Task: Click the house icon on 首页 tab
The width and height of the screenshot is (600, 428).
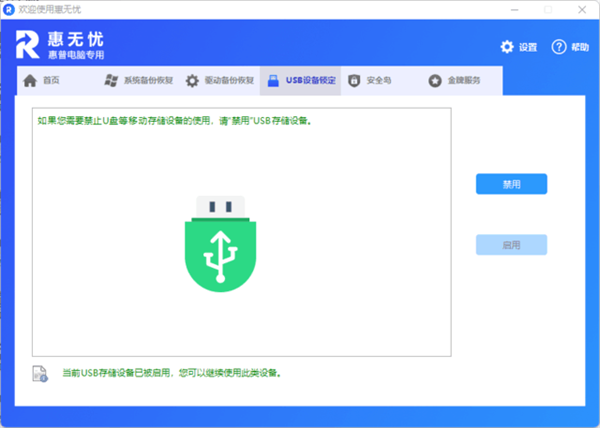Action: pos(30,81)
